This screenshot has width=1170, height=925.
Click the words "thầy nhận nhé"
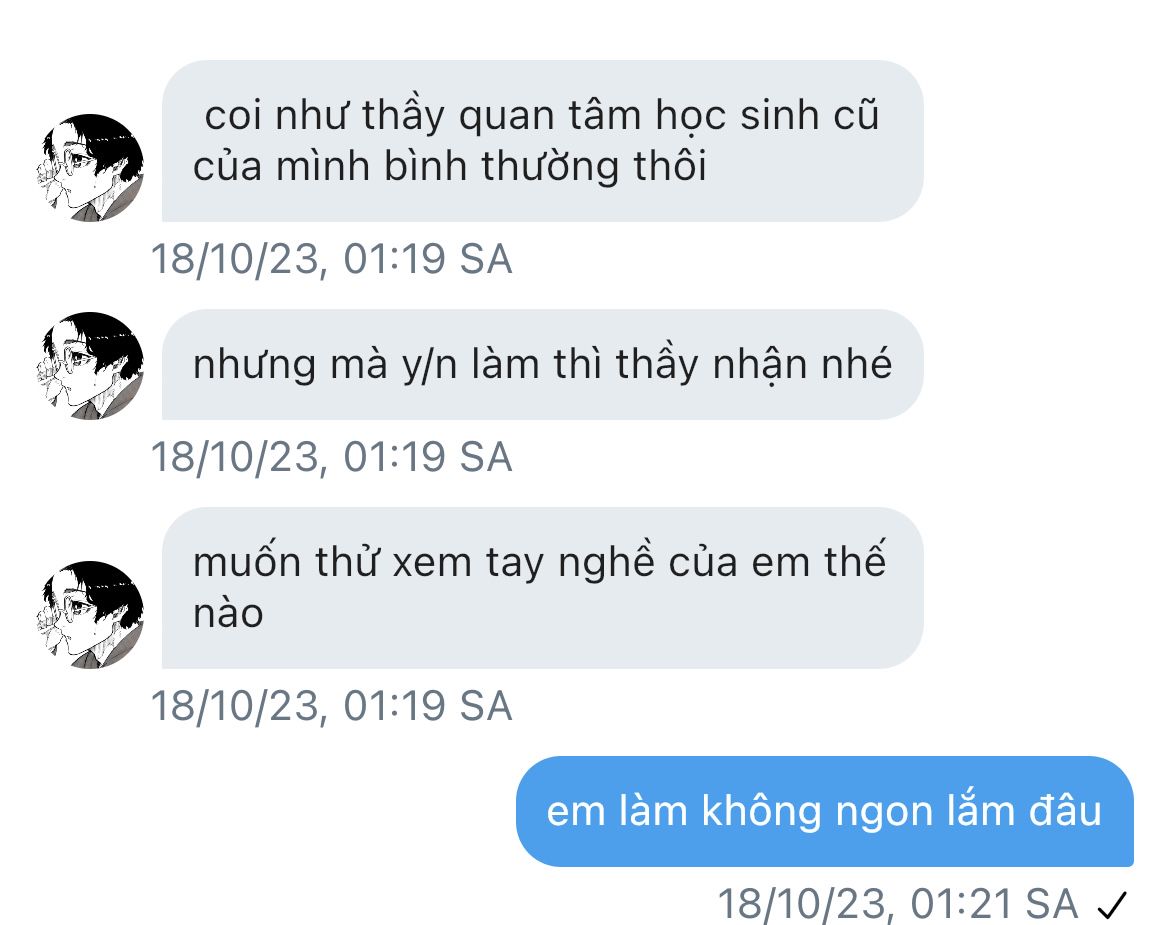(754, 365)
